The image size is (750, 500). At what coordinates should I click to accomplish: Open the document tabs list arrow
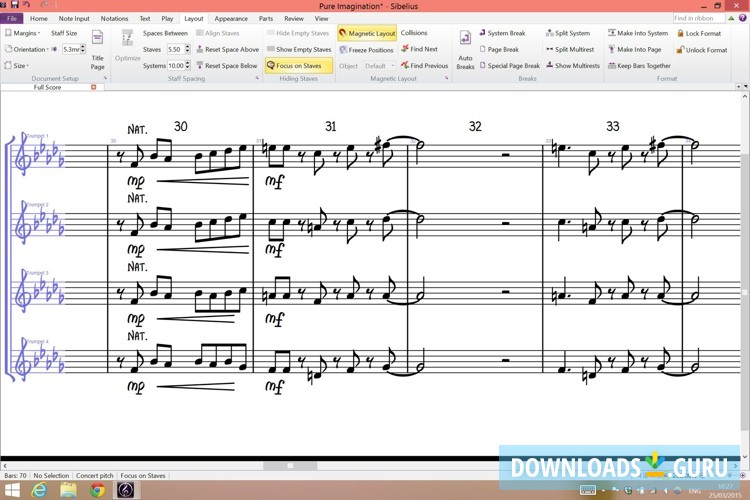coord(746,87)
